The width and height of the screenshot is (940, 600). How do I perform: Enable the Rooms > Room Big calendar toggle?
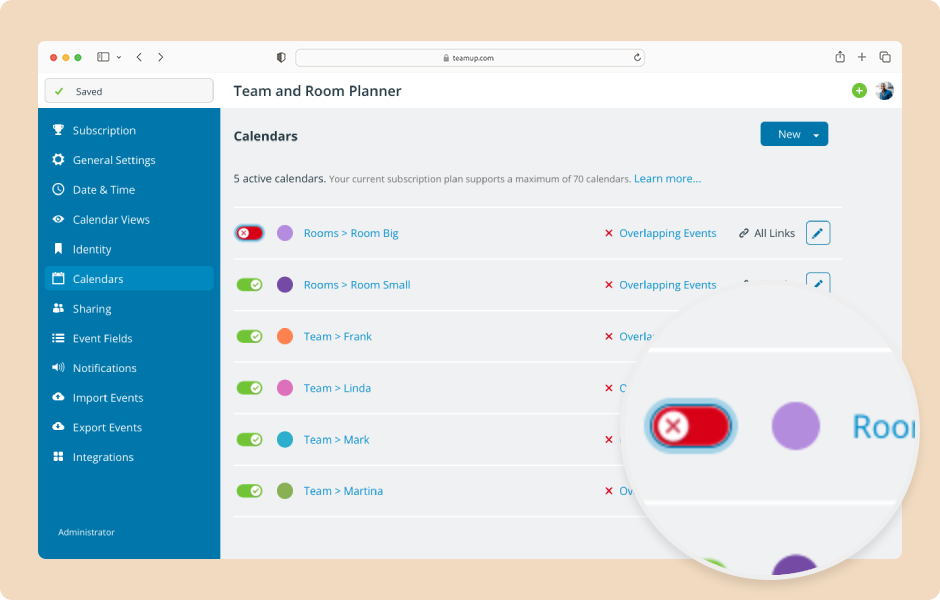(249, 233)
